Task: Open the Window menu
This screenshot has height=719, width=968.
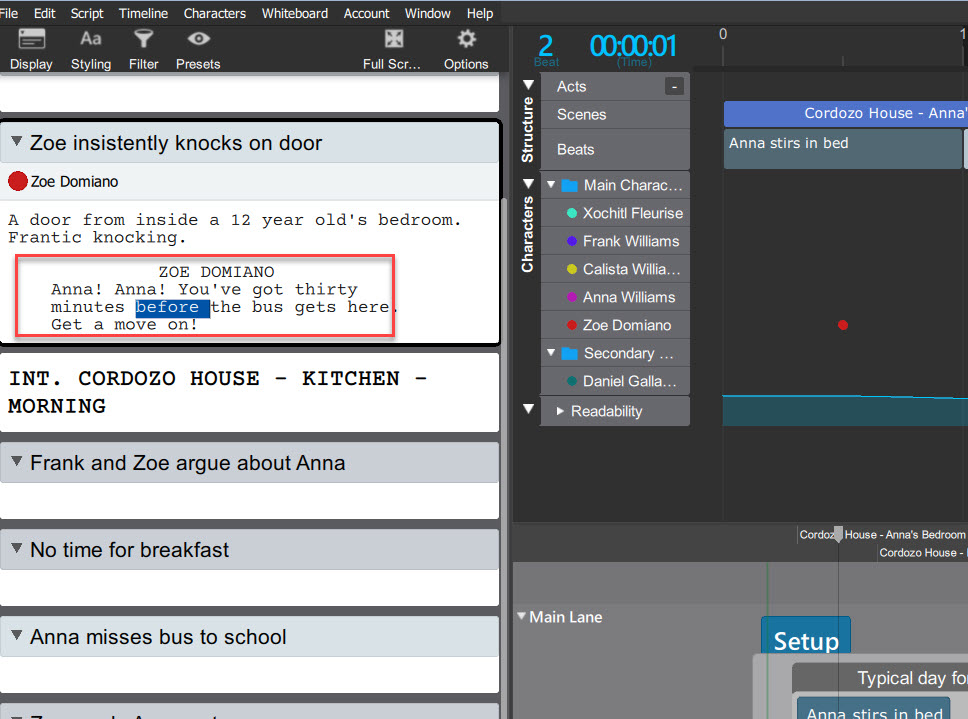Action: [x=428, y=13]
